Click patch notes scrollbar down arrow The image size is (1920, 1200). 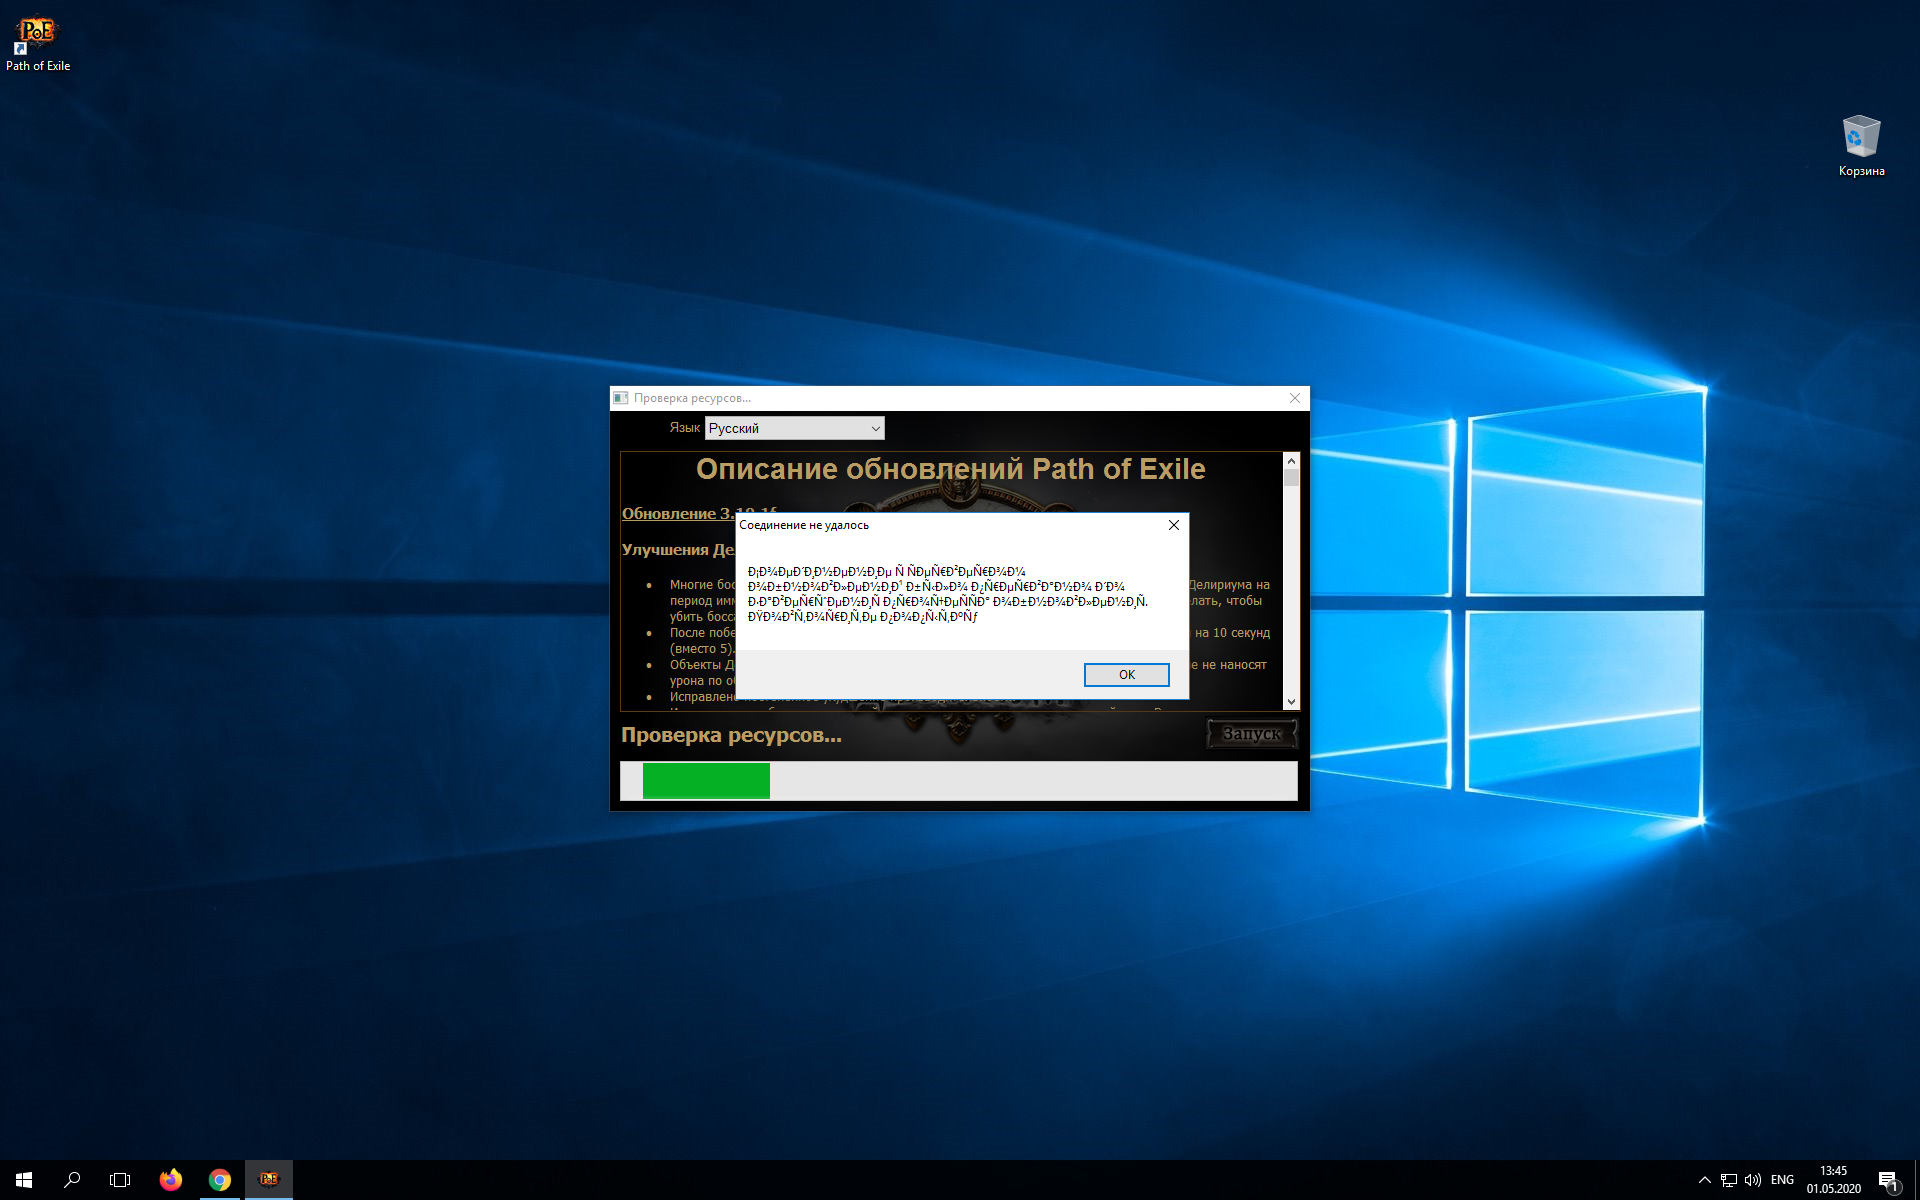(1291, 702)
